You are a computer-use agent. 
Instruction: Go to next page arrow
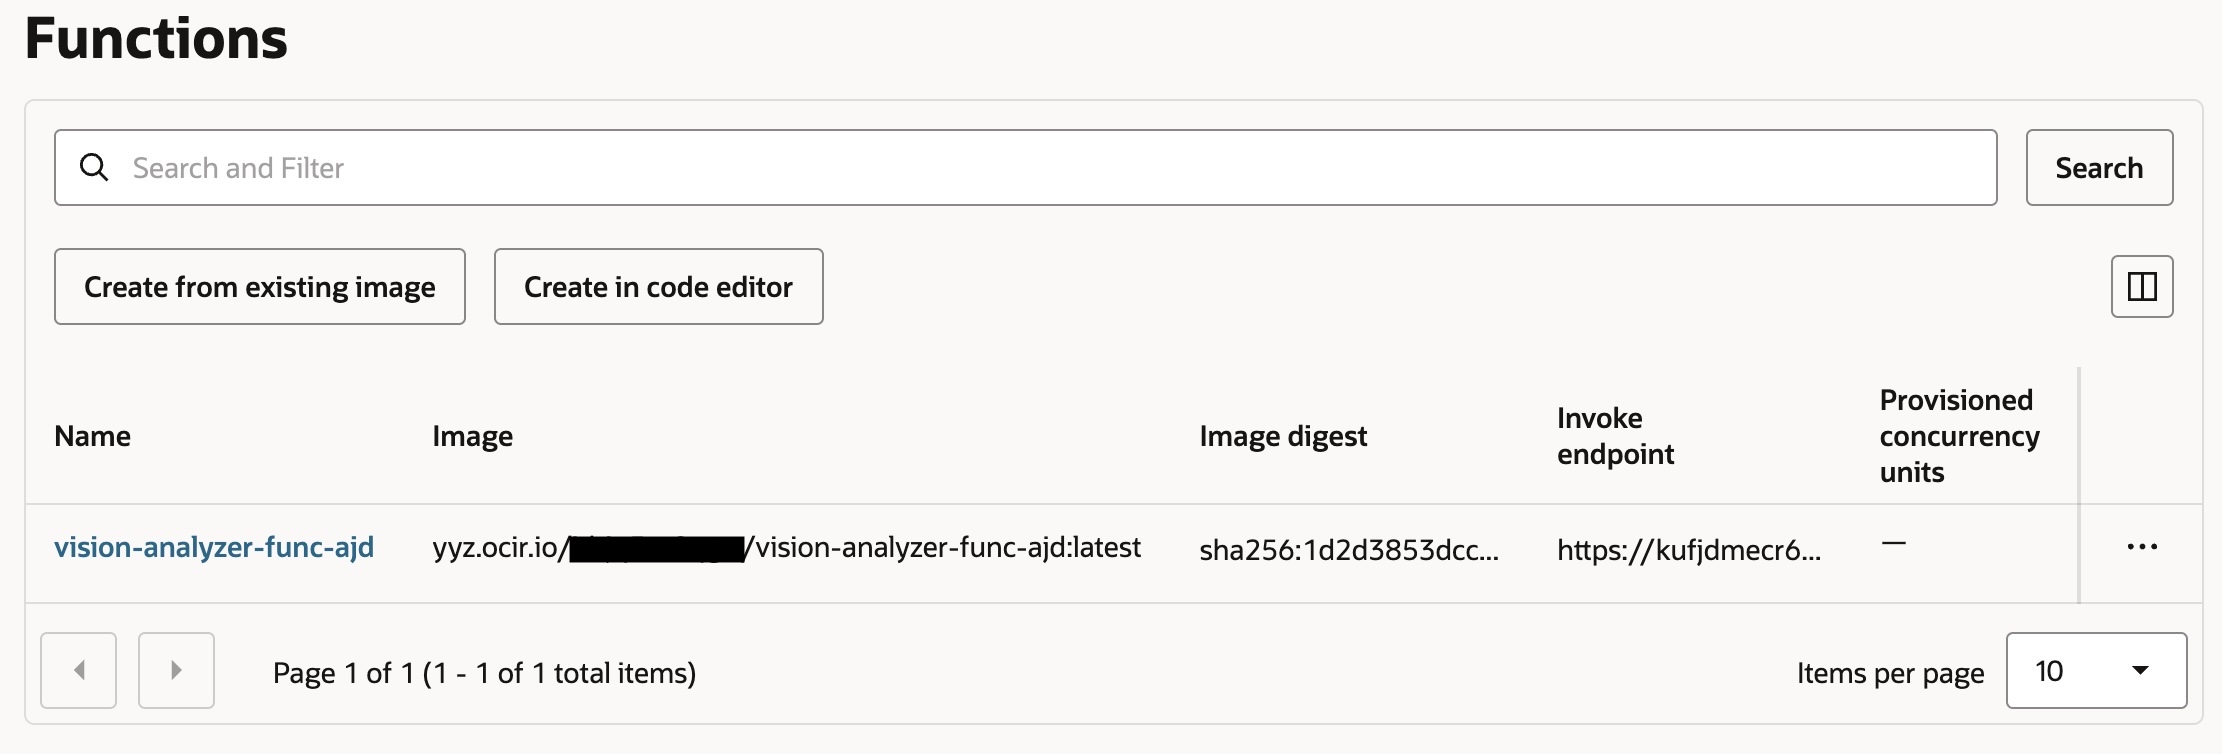(x=176, y=670)
